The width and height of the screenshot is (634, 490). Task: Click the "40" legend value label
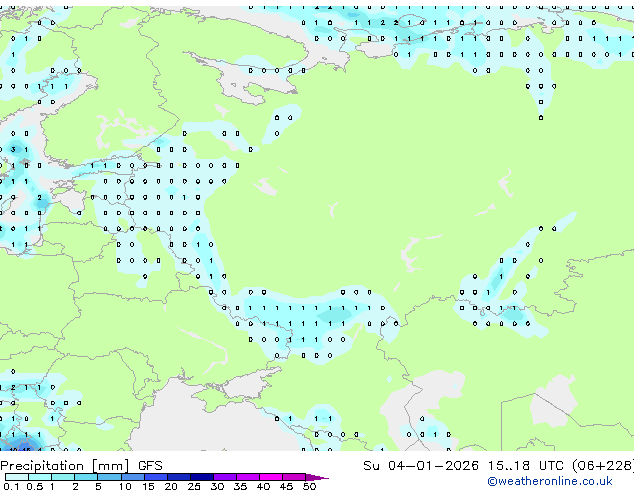click(x=264, y=486)
